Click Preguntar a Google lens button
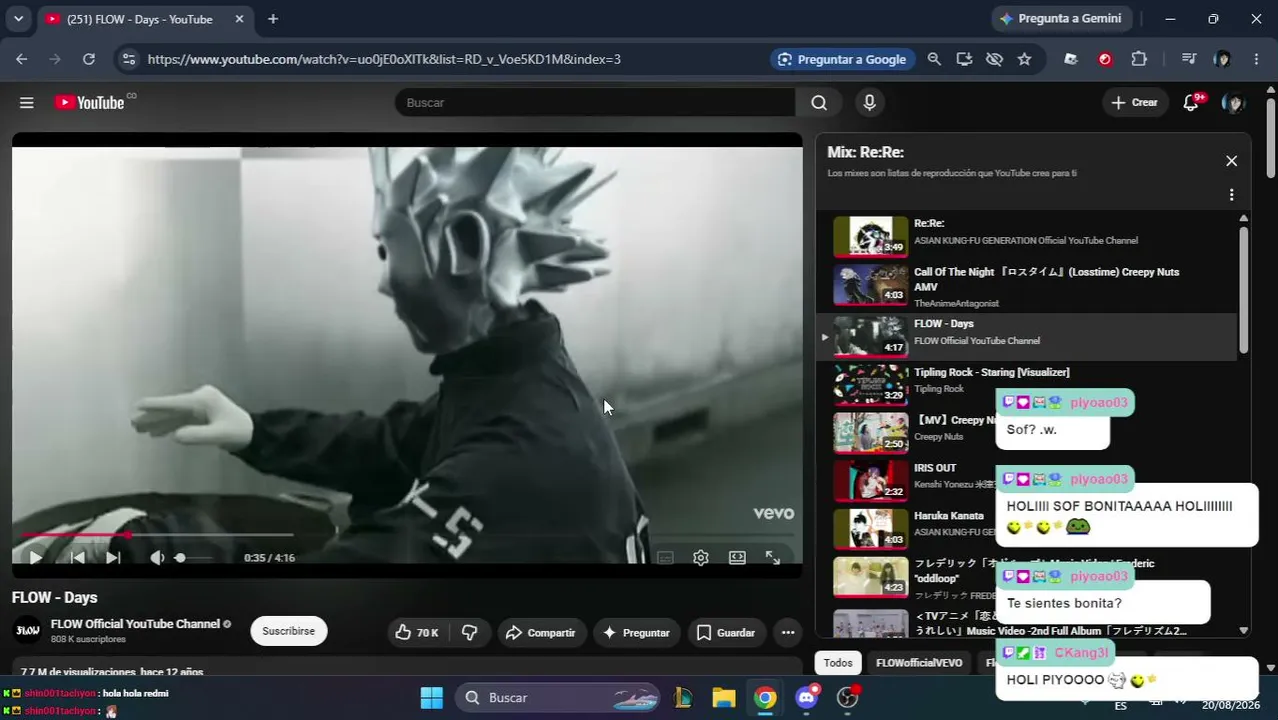 (841, 59)
